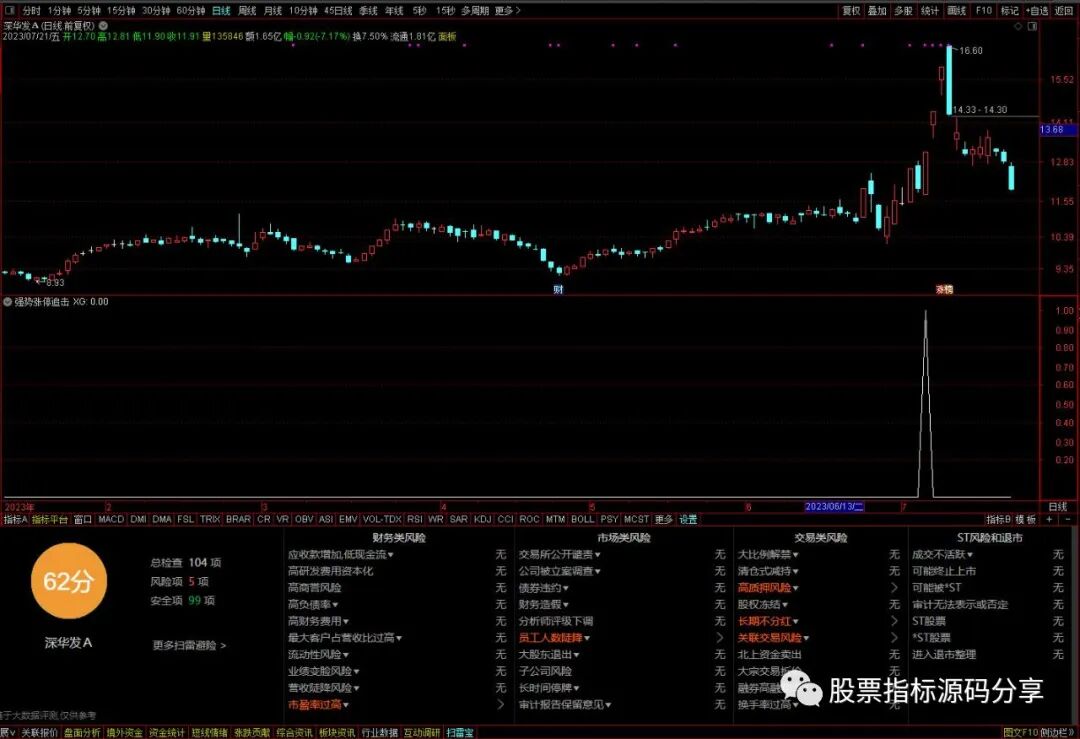Image resolution: width=1080 pixels, height=739 pixels.
Task: Click the plus zoom button near 模板
Action: [1049, 519]
